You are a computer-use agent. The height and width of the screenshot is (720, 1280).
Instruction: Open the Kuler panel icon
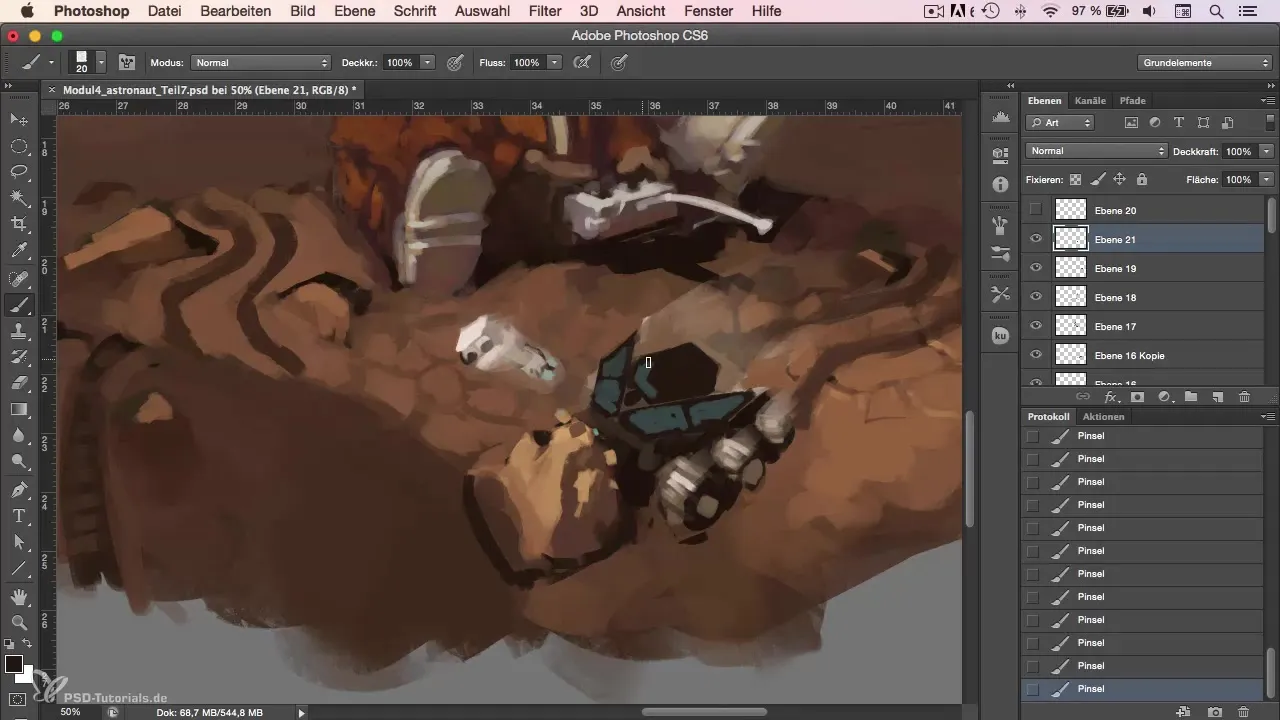[1000, 336]
